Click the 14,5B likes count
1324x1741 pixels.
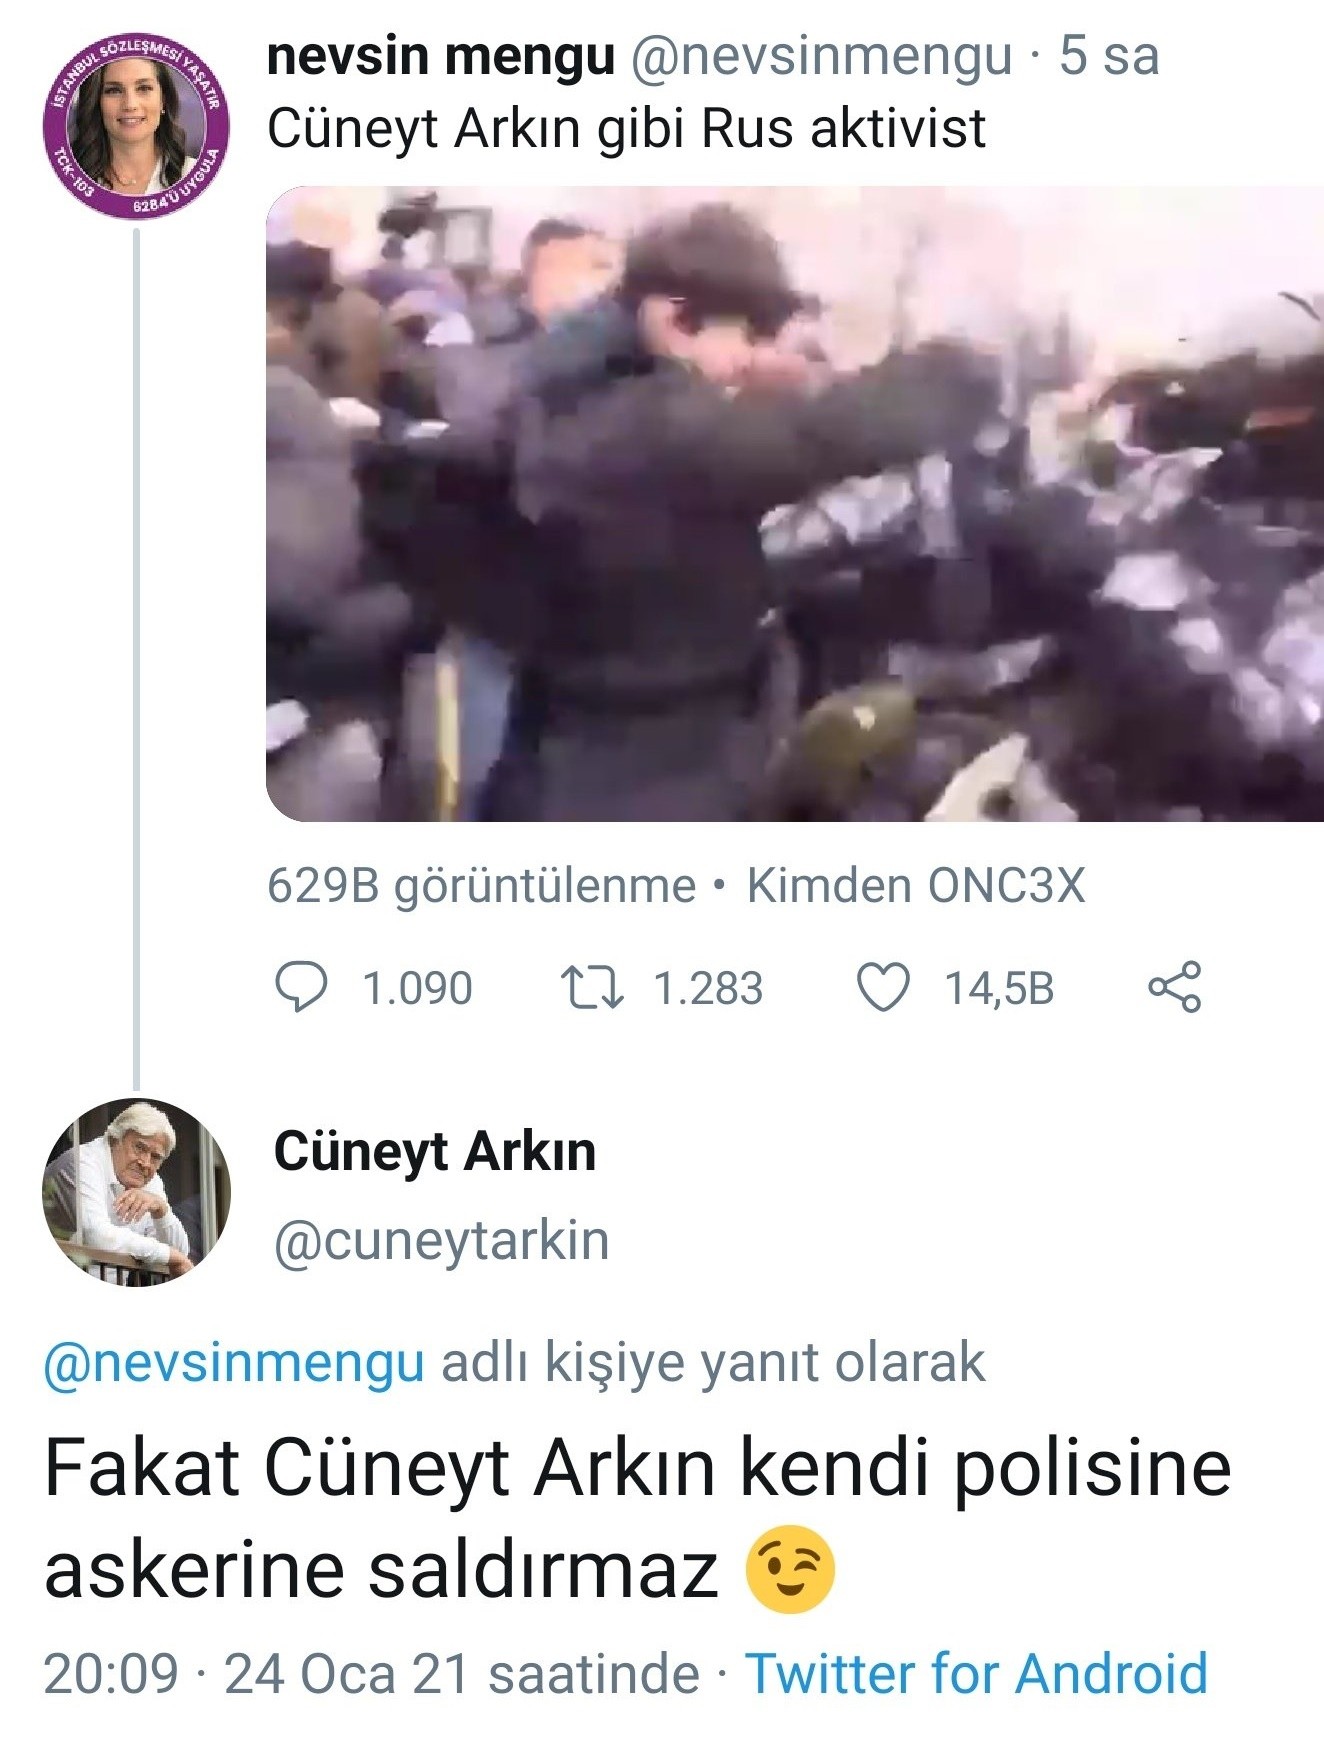point(1000,988)
